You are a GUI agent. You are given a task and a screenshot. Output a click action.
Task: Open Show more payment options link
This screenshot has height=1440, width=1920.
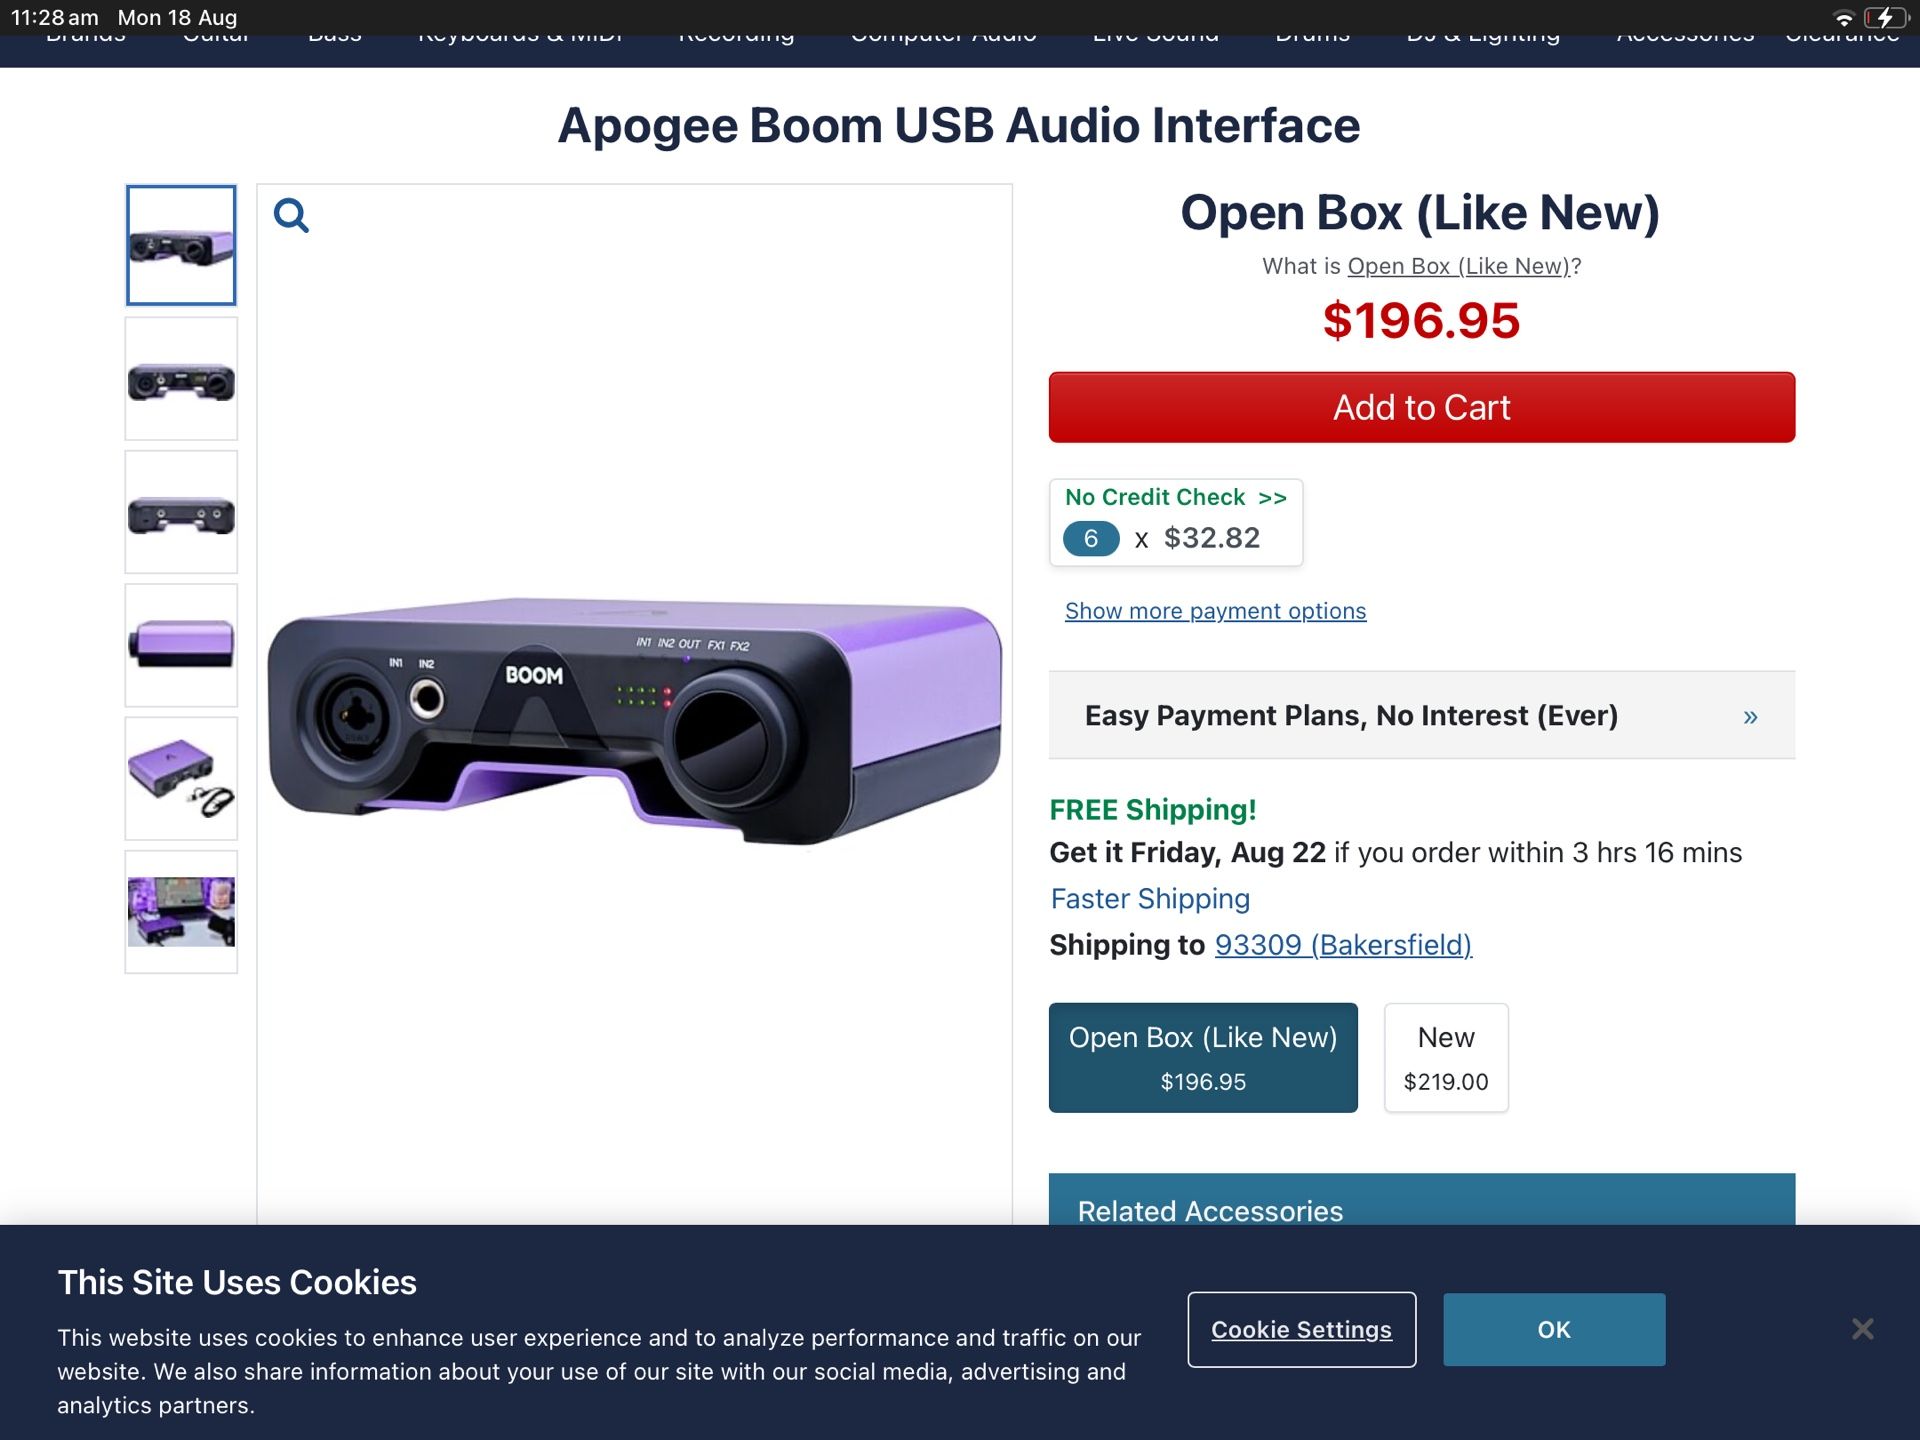click(x=1215, y=611)
